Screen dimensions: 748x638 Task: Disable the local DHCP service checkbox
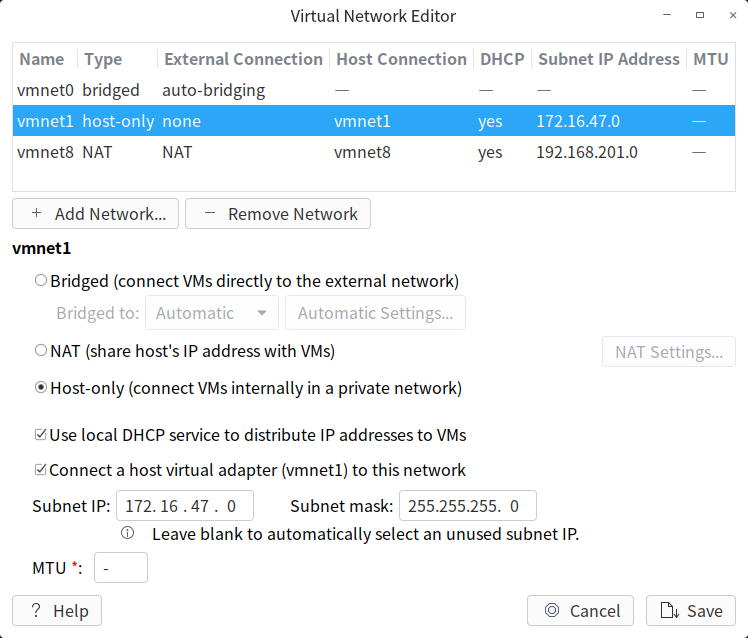click(41, 436)
